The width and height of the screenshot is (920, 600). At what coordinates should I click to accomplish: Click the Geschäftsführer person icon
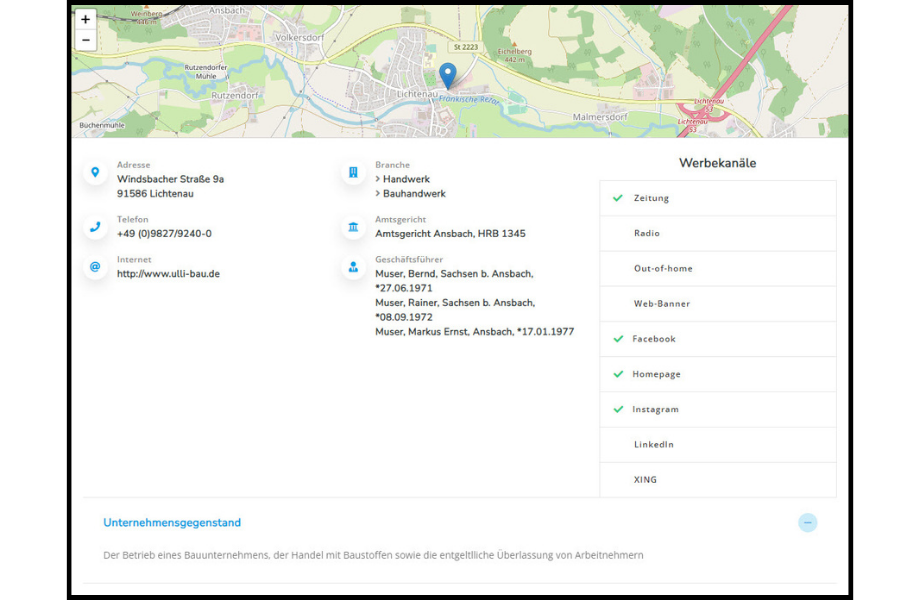[x=353, y=267]
